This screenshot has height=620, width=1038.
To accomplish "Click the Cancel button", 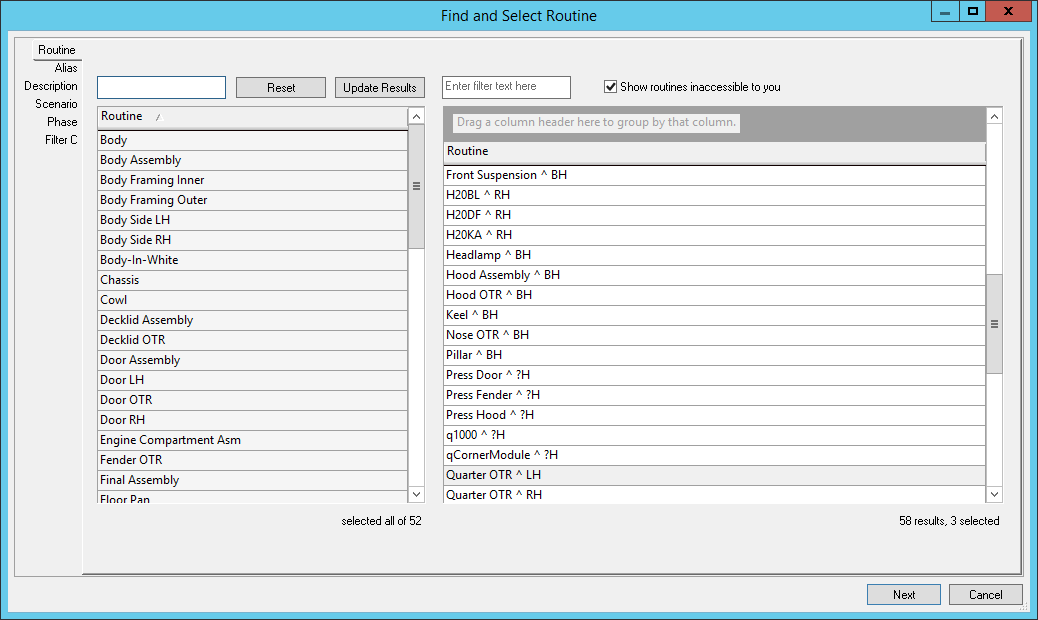I will pos(985,595).
